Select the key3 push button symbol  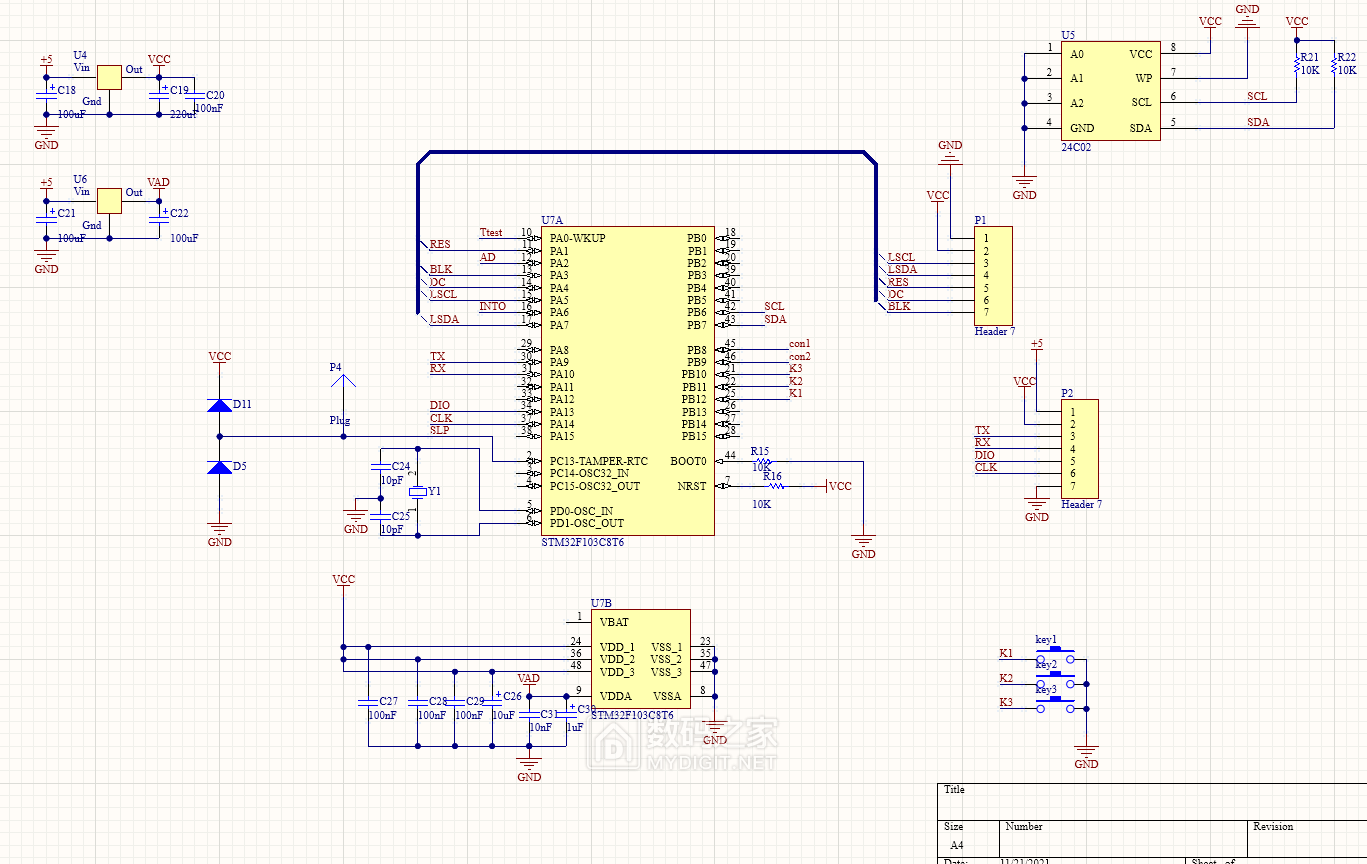pyautogui.click(x=1055, y=705)
